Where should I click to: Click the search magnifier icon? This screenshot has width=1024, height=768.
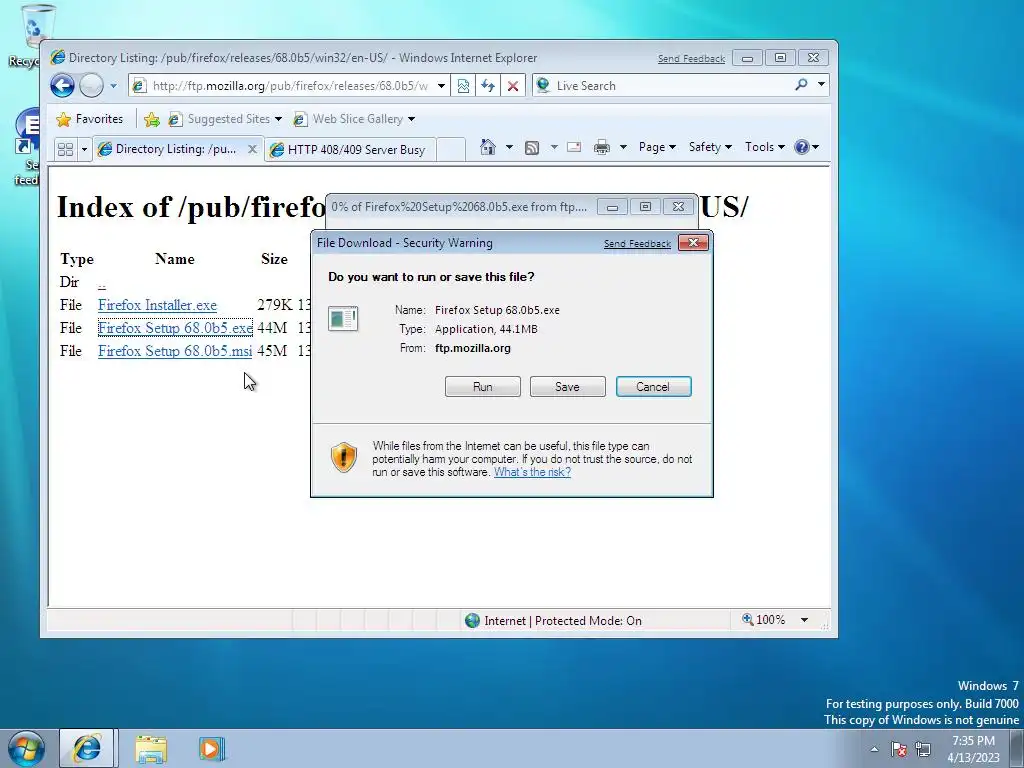[801, 84]
